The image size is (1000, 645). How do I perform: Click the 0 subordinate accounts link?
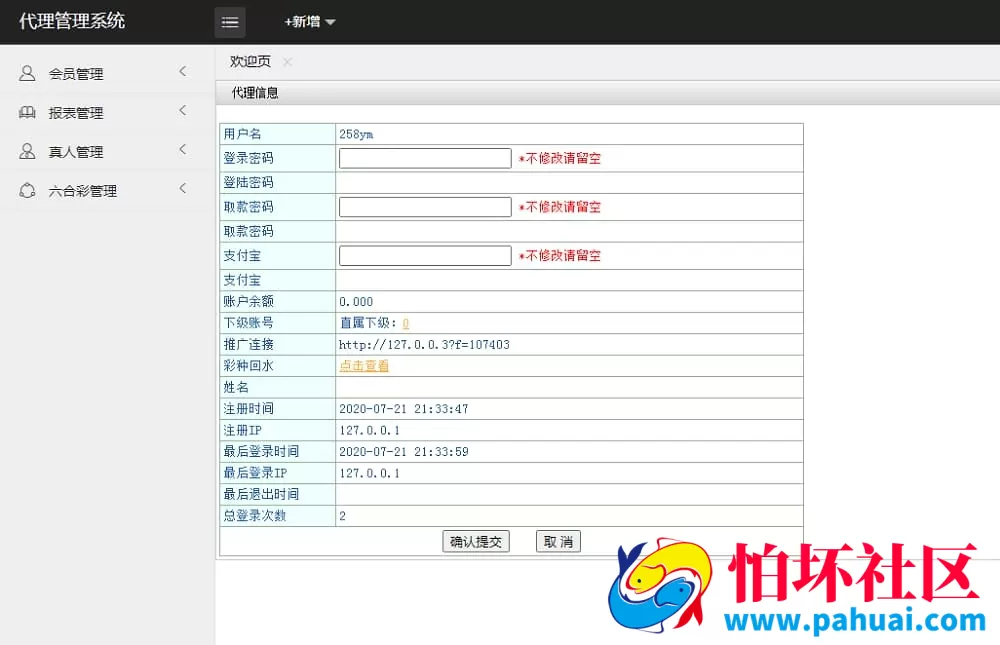(x=405, y=322)
